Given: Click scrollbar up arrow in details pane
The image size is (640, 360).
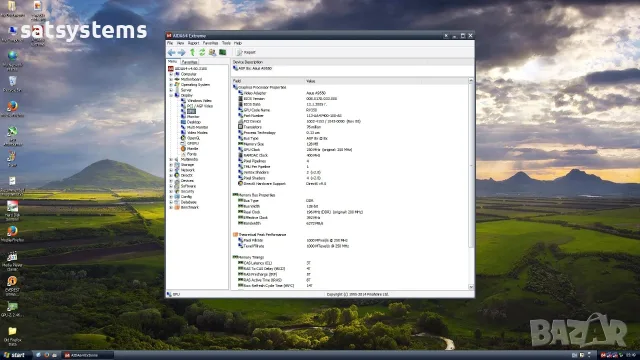Looking at the screenshot, I should point(471,81).
